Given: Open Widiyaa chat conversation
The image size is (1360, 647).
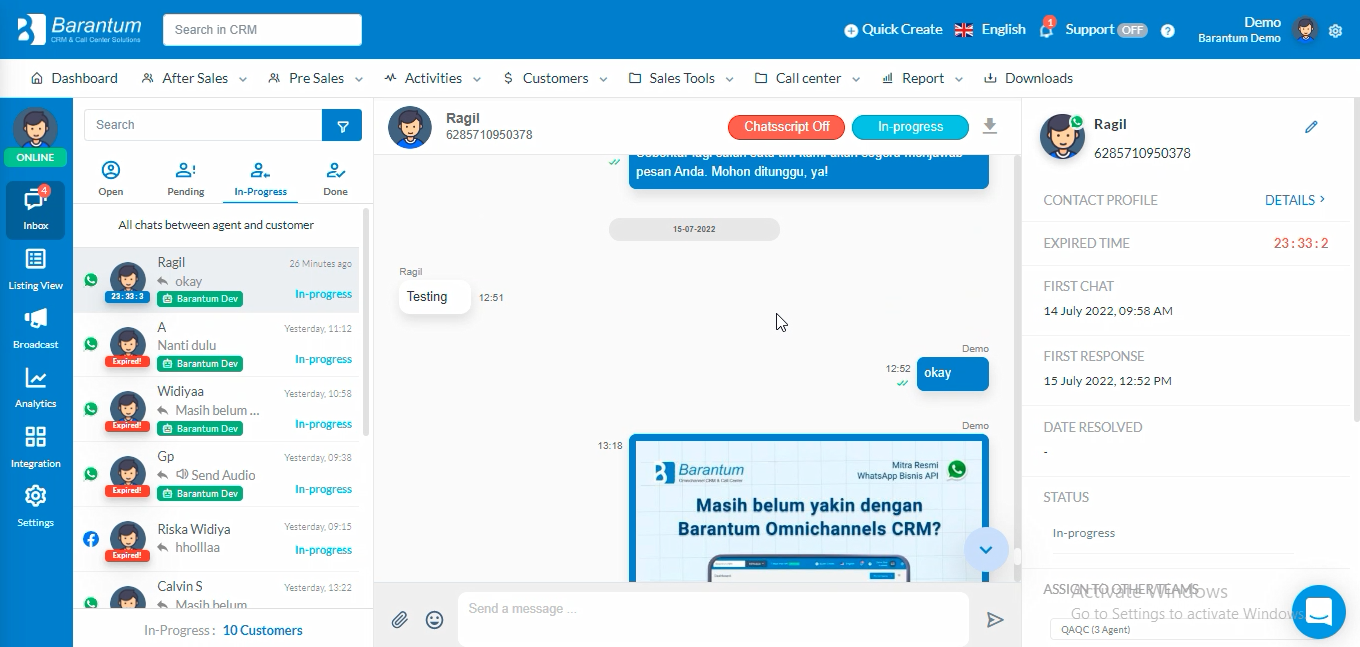Looking at the screenshot, I should point(216,409).
